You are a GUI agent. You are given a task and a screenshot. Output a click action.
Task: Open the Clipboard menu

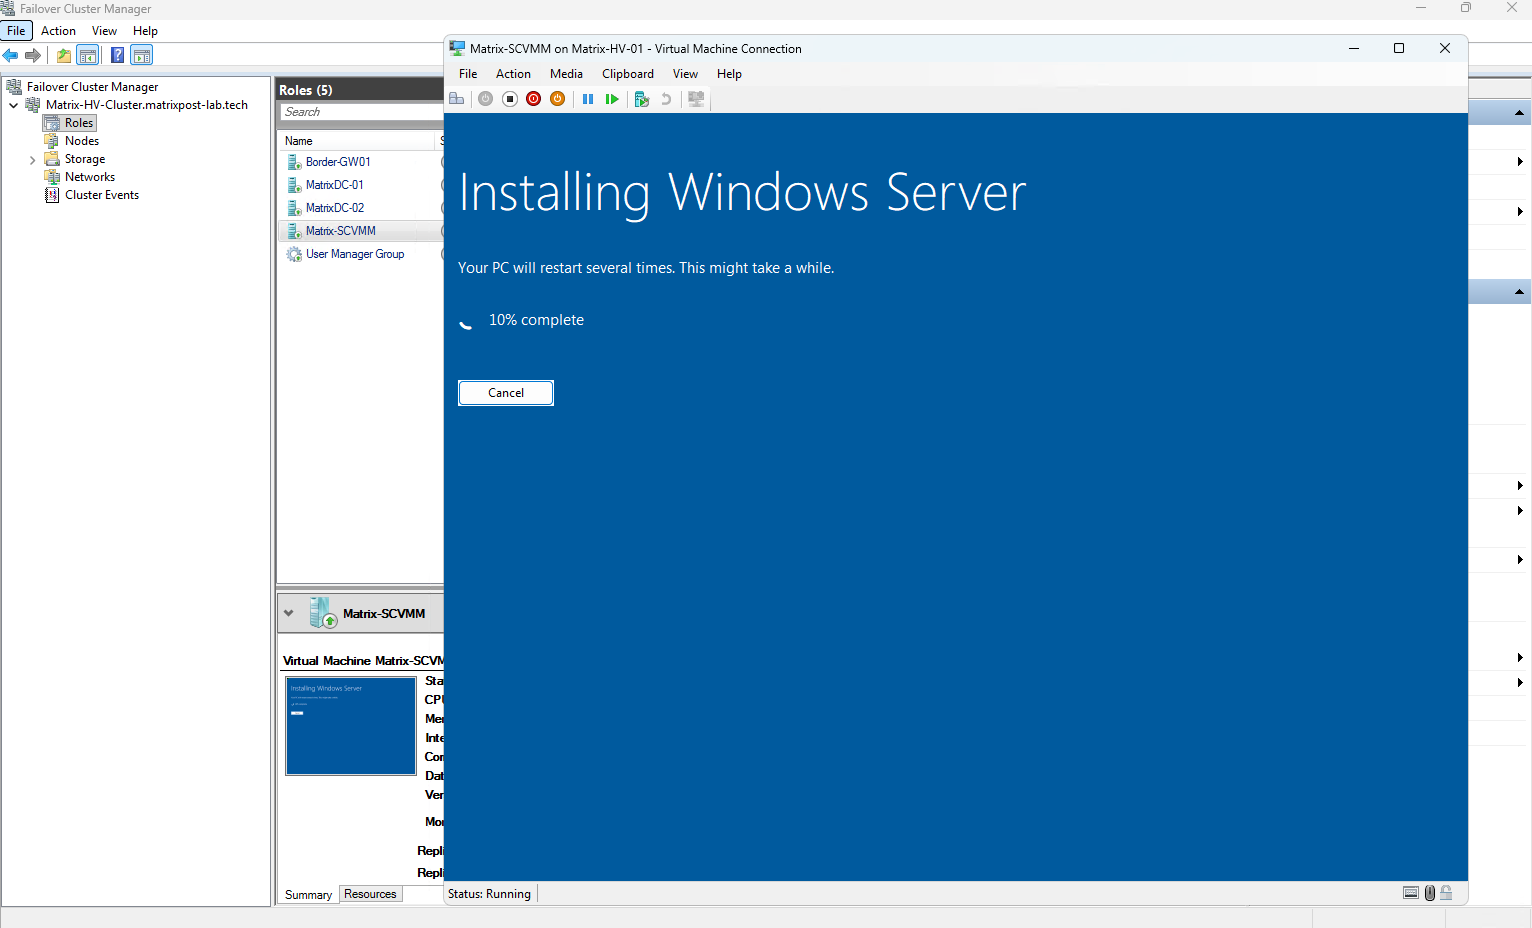coord(628,74)
